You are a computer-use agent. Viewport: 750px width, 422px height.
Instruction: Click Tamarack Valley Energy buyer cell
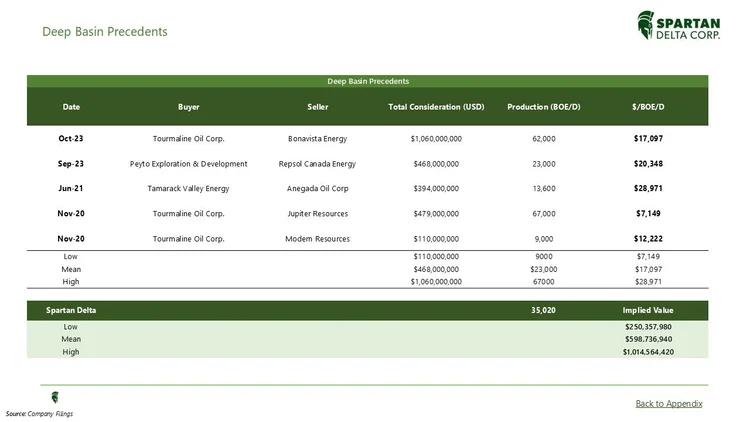(188, 189)
